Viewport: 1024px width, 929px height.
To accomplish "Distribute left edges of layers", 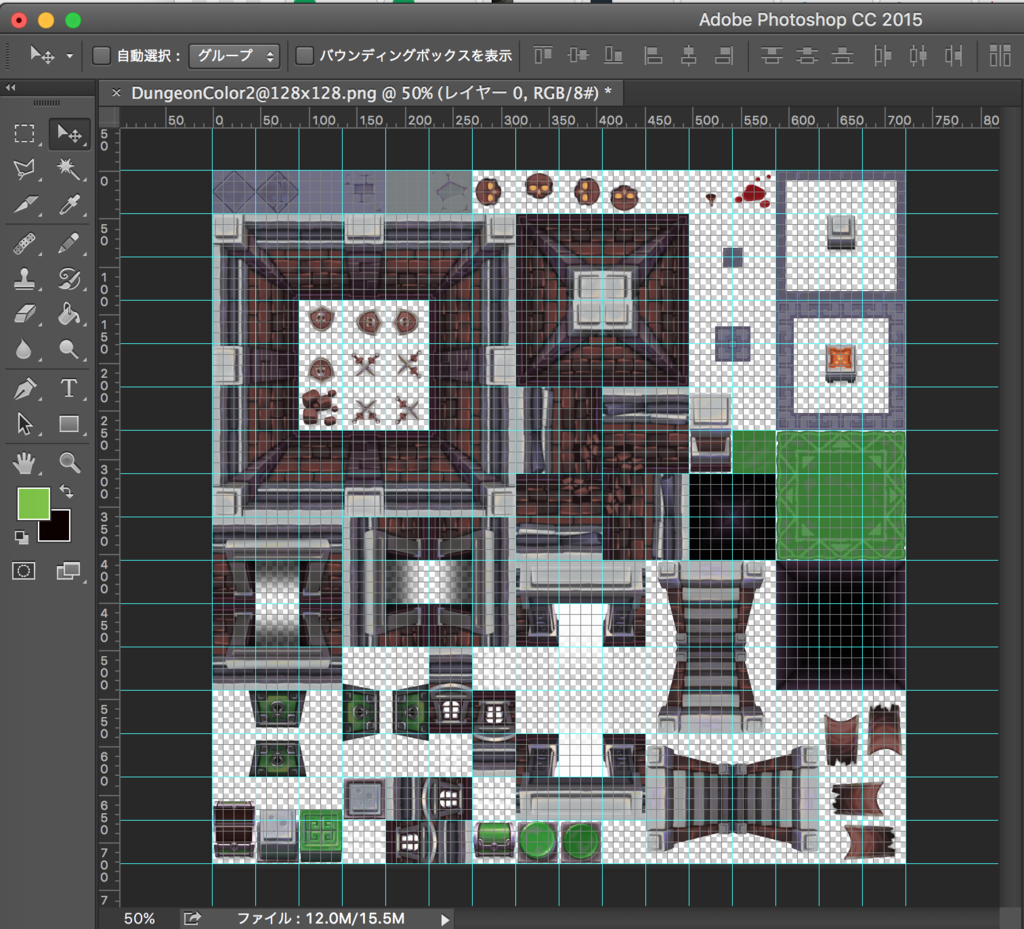I will click(x=882, y=55).
